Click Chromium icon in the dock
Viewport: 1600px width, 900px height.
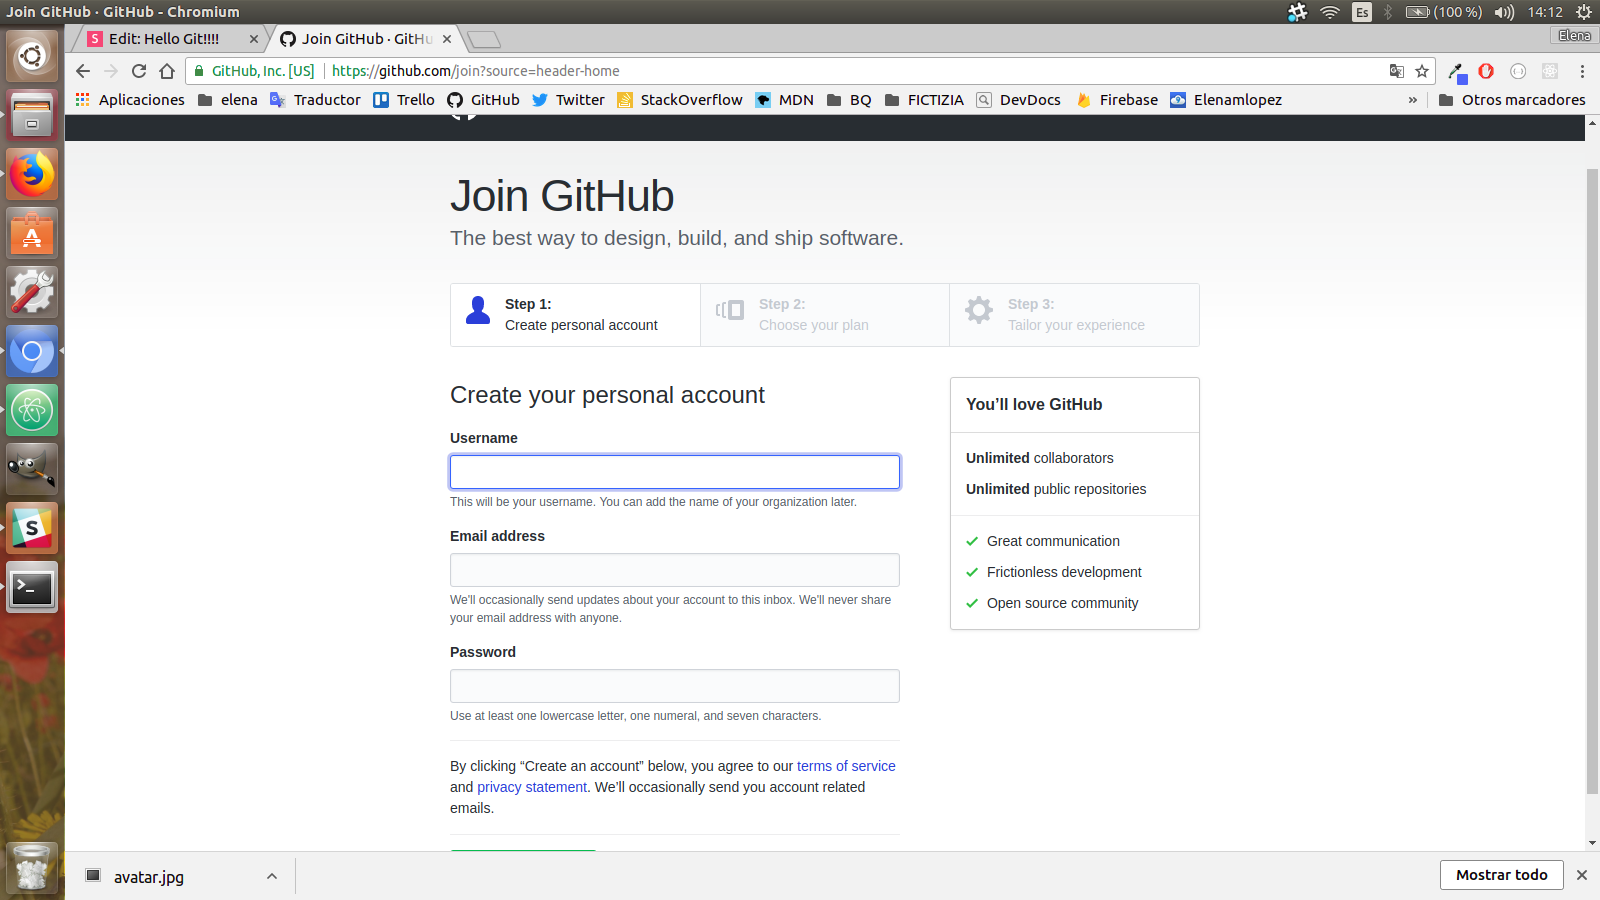coord(32,351)
